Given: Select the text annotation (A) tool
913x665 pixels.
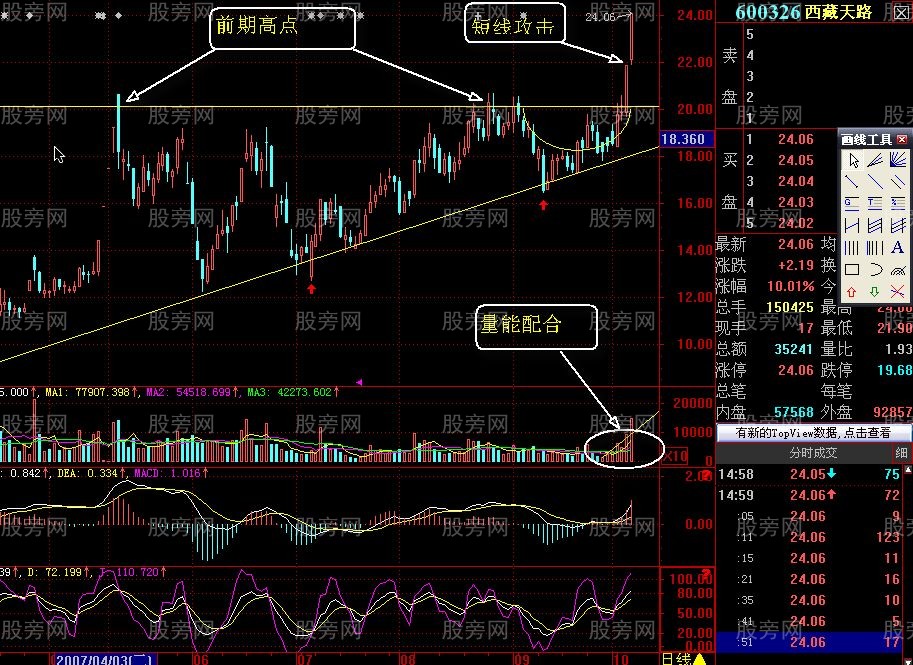Looking at the screenshot, I should (x=897, y=248).
